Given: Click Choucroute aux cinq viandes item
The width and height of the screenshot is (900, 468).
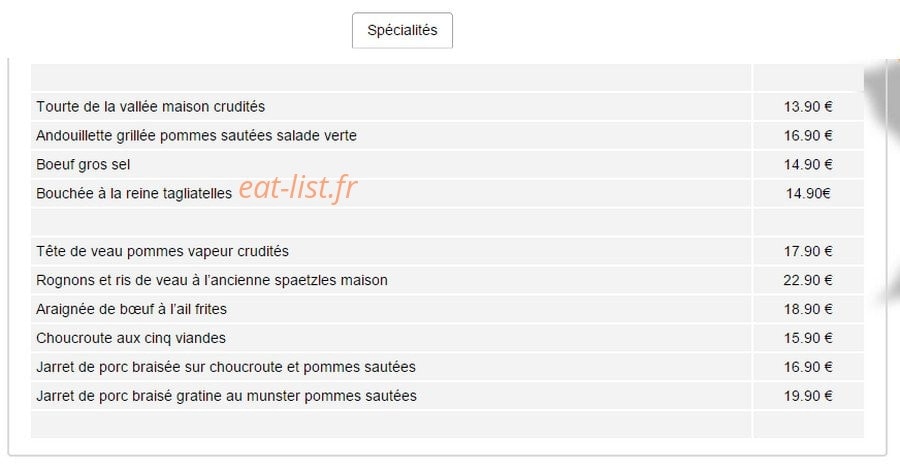Looking at the screenshot, I should tap(131, 338).
